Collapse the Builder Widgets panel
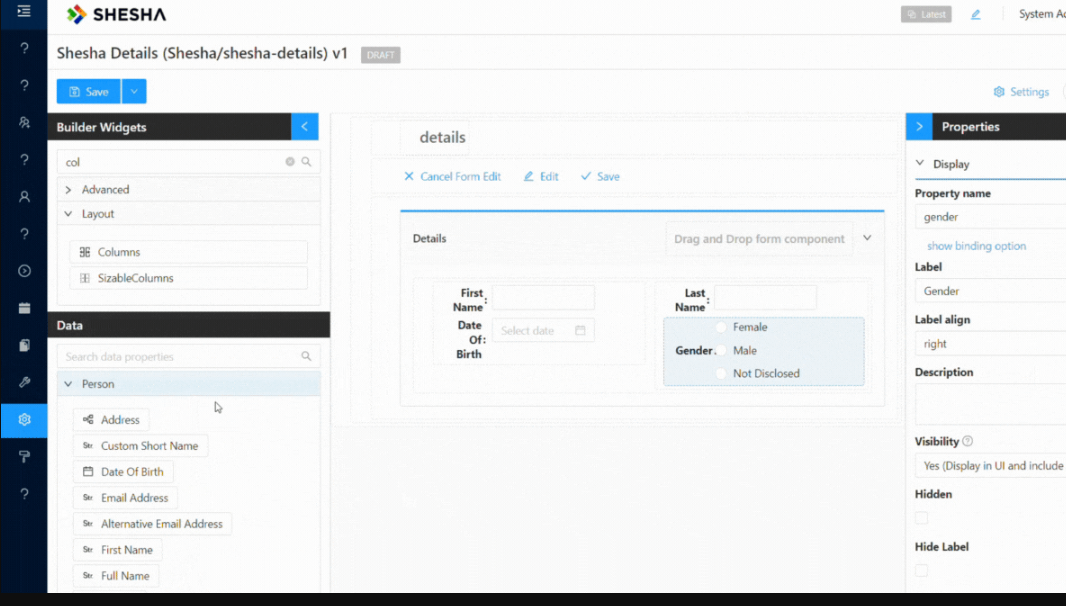 coord(305,127)
